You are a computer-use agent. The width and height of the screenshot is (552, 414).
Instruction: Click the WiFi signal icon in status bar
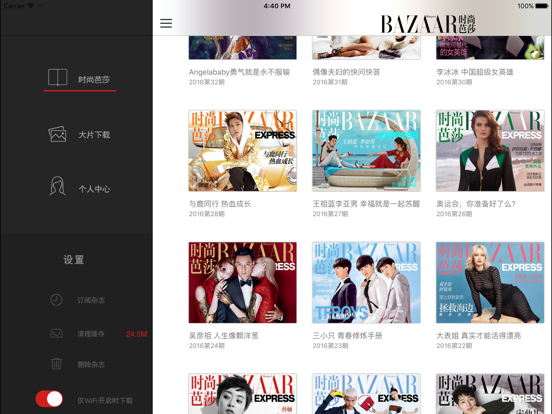[x=31, y=6]
